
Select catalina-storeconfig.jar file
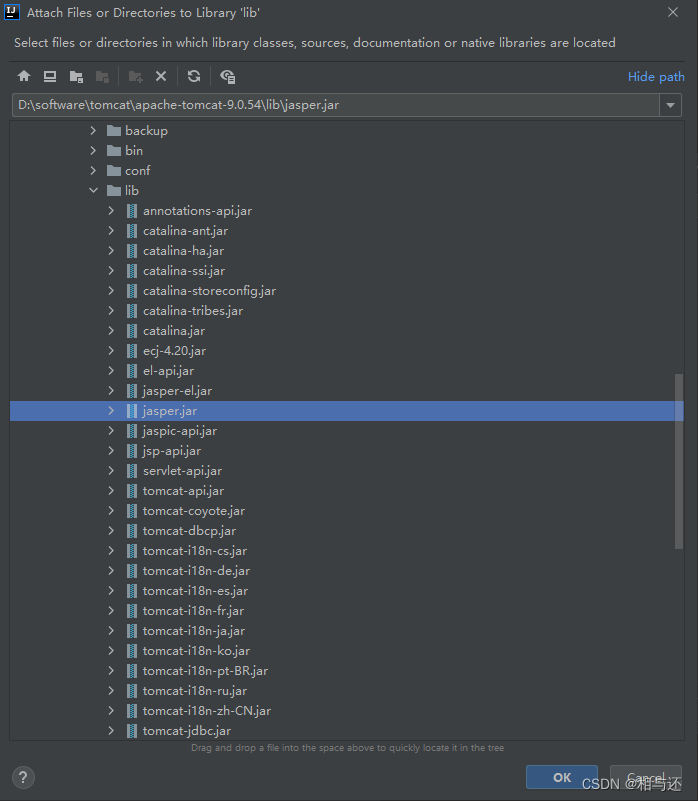pyautogui.click(x=210, y=291)
